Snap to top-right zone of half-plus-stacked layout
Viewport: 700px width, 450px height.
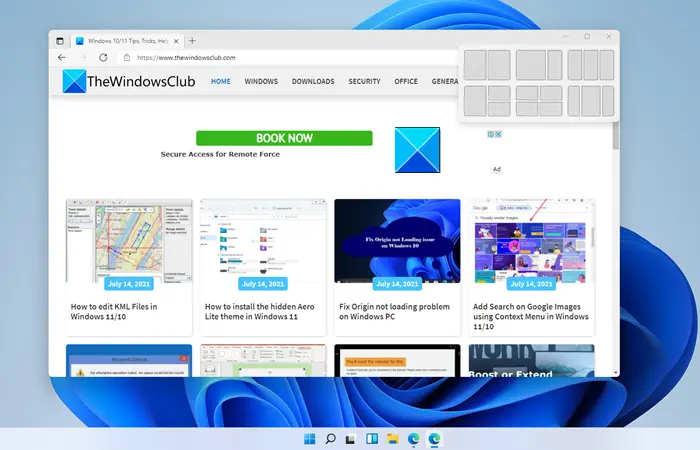click(x=499, y=93)
